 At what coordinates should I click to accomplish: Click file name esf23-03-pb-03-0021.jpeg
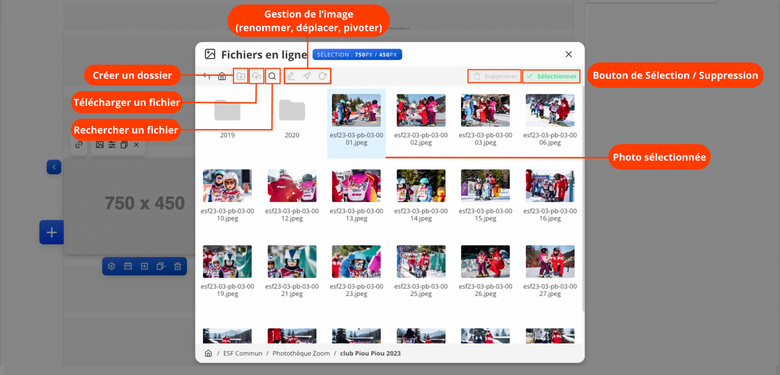click(x=292, y=290)
